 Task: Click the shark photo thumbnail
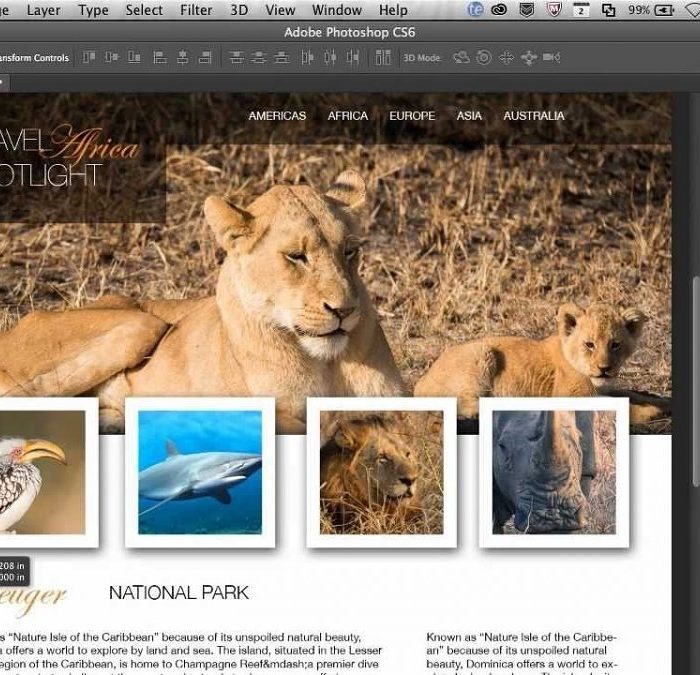[200, 472]
